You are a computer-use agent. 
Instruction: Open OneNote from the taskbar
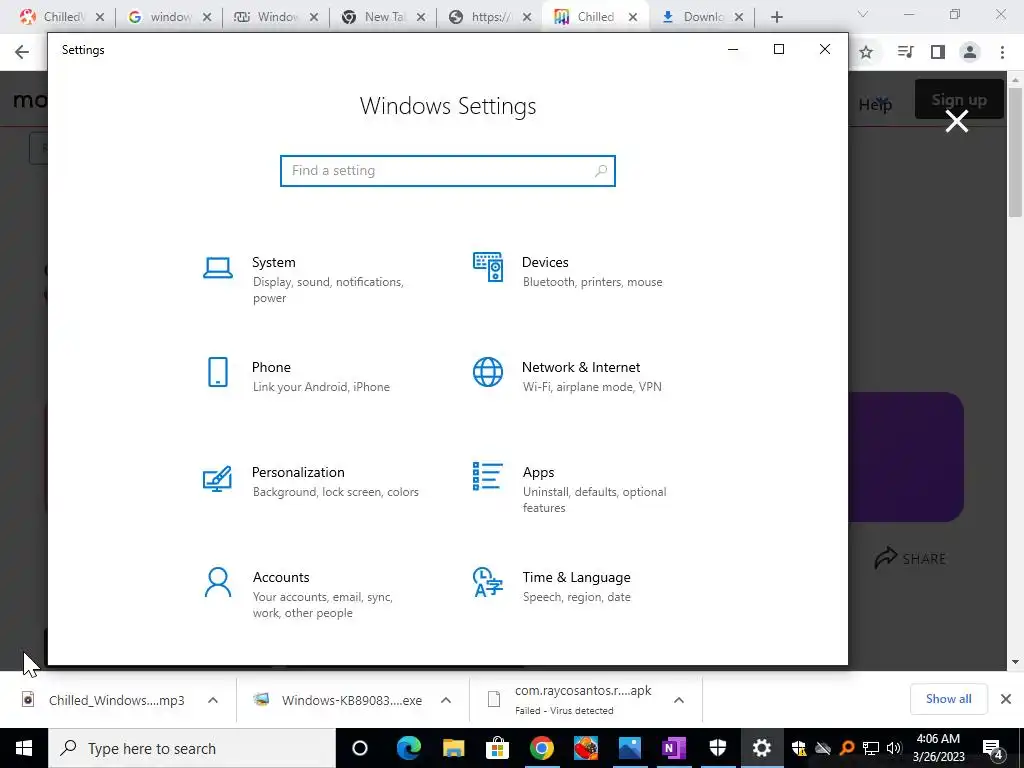pyautogui.click(x=674, y=748)
